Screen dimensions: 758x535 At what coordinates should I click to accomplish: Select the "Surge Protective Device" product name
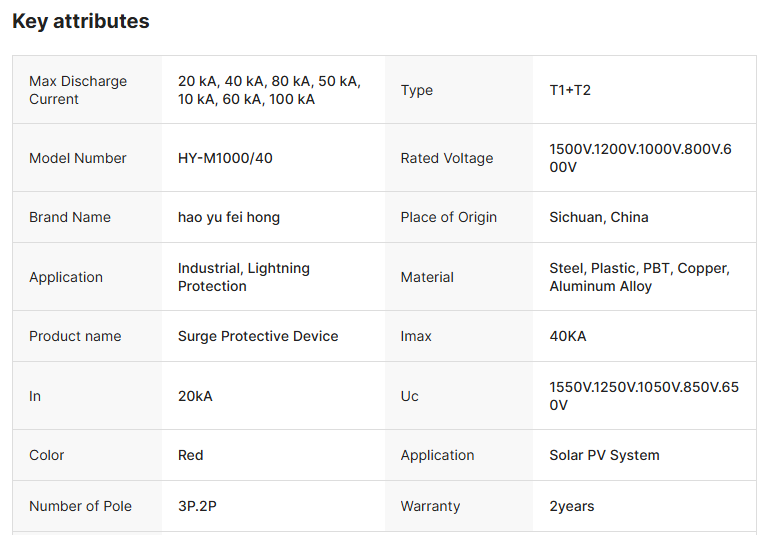(258, 336)
